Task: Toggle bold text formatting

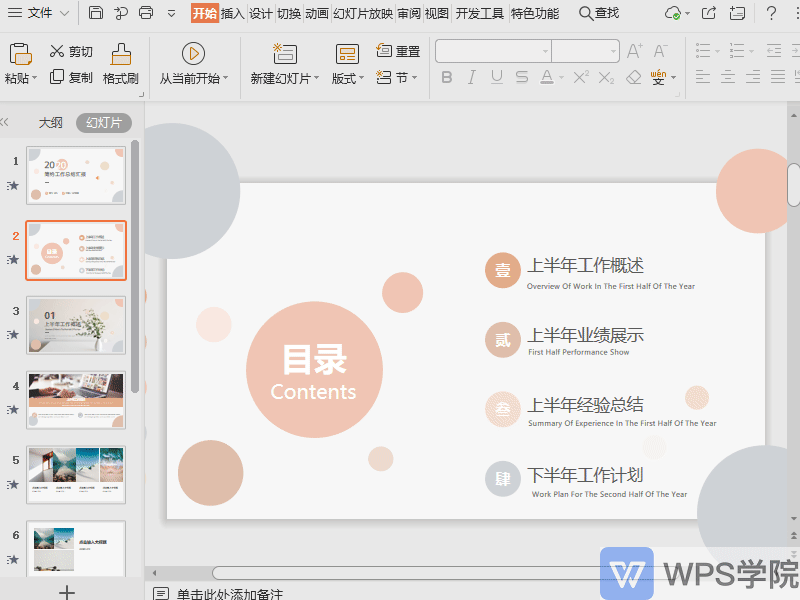Action: pos(446,77)
